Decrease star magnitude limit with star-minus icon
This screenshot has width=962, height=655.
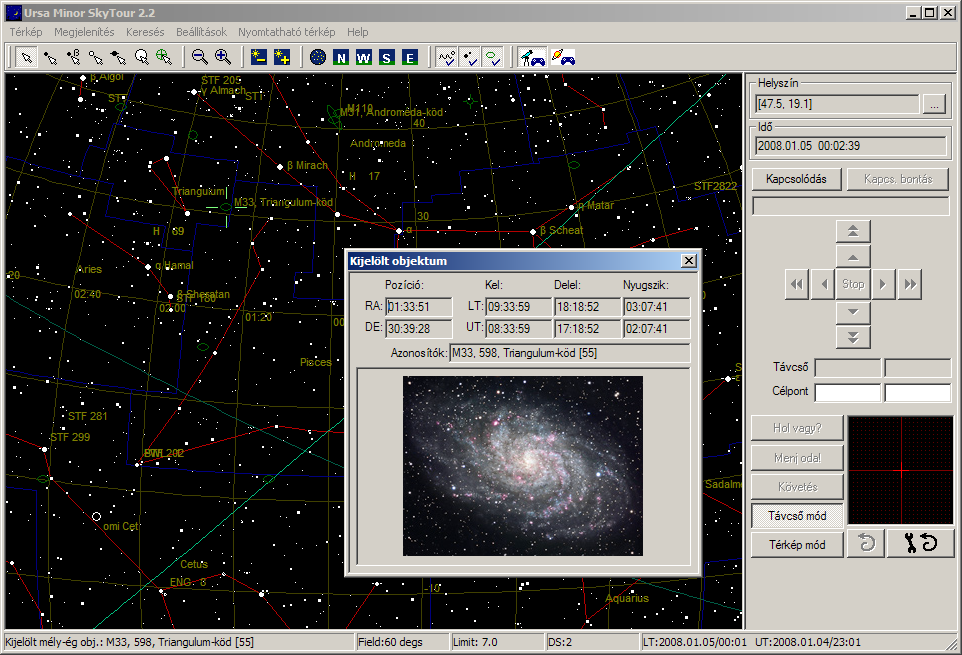259,57
